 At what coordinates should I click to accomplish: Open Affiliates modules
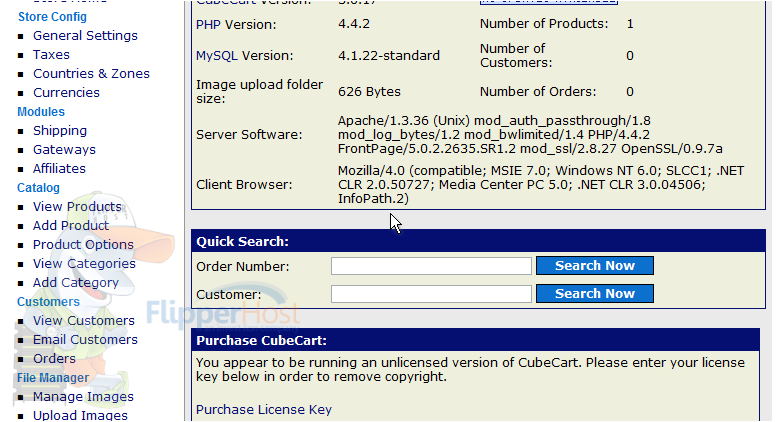pyautogui.click(x=59, y=169)
